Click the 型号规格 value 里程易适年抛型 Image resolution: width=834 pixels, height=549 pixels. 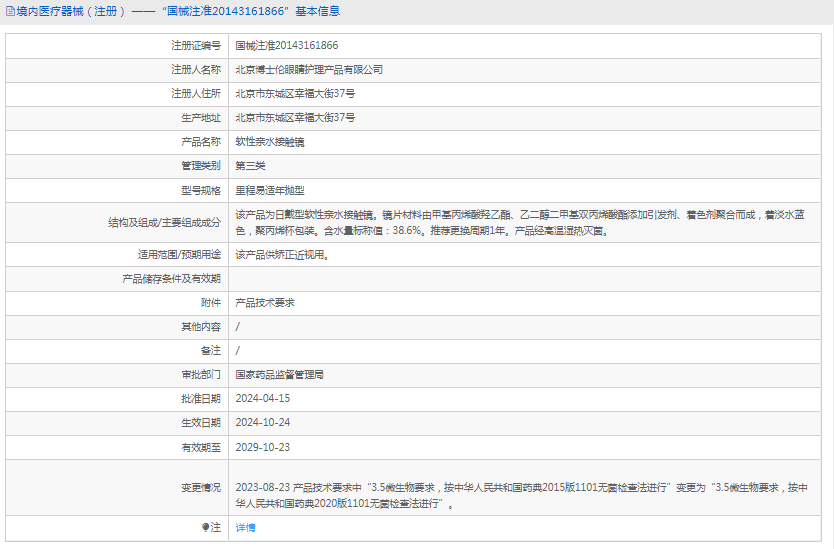point(270,190)
